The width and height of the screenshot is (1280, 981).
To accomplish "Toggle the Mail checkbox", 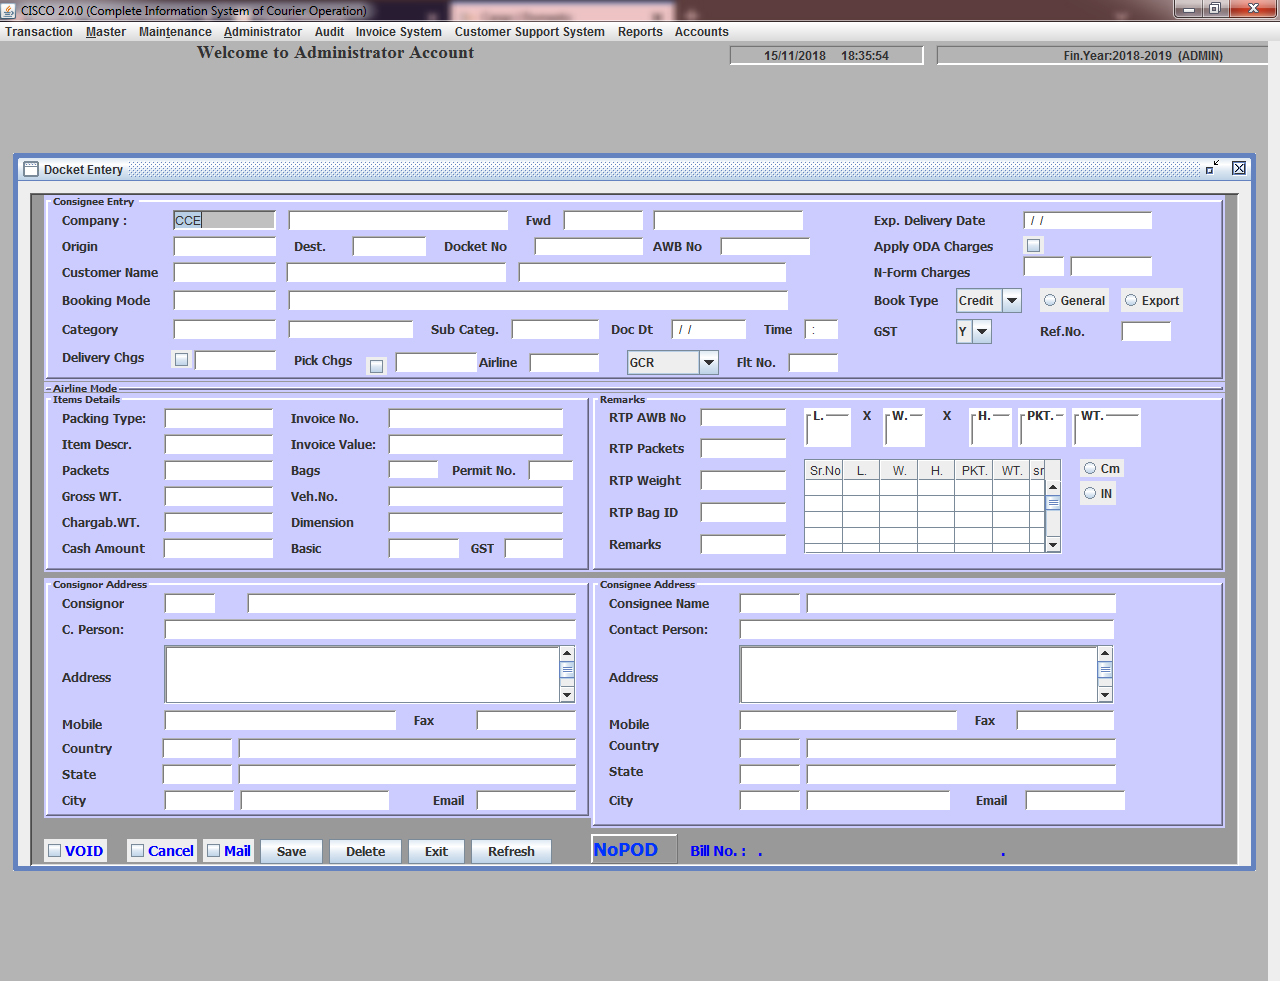I will tap(213, 851).
